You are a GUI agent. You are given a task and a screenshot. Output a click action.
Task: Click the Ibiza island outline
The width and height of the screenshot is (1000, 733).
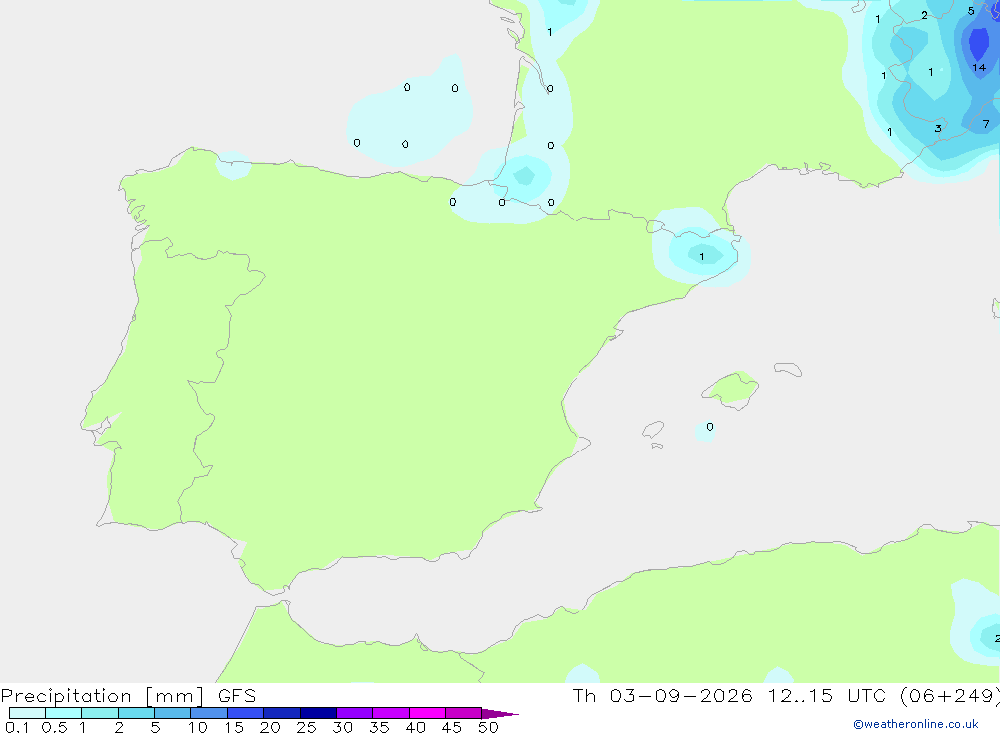[x=653, y=430]
